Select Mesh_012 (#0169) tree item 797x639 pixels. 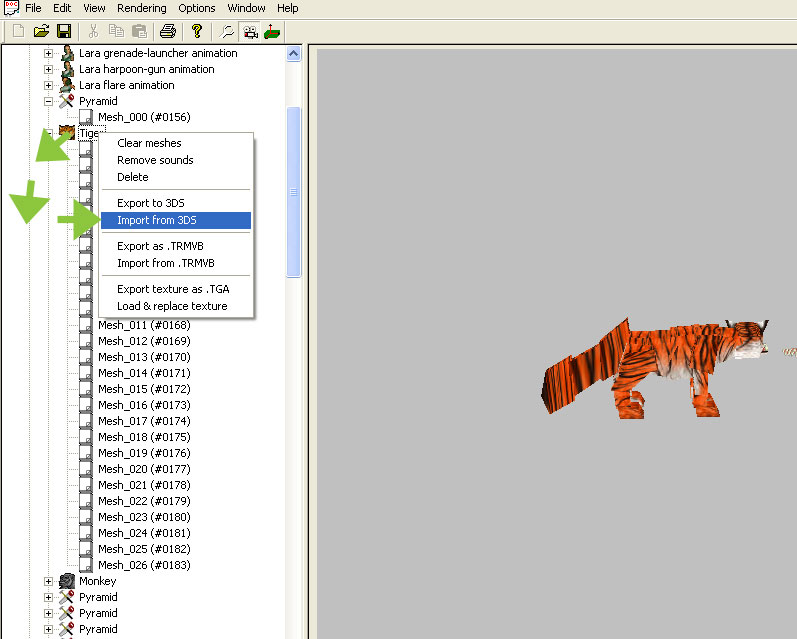point(144,341)
